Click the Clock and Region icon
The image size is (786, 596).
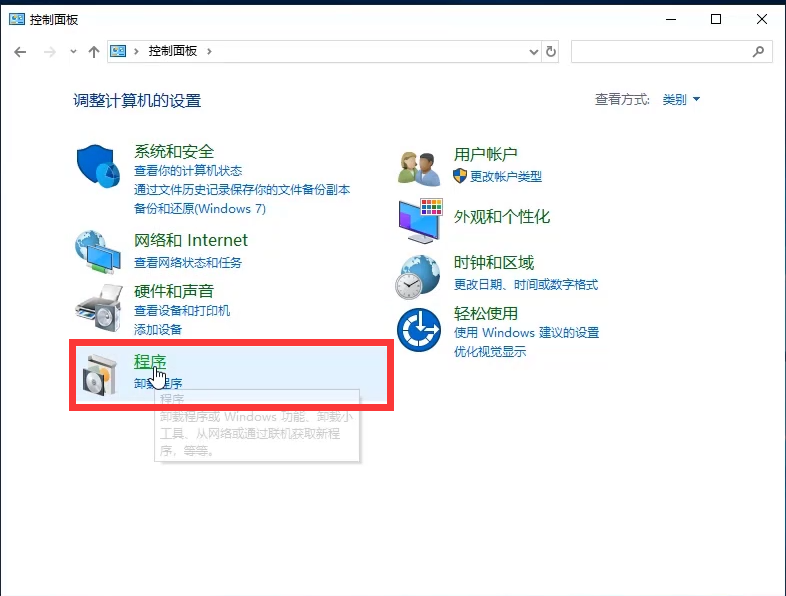click(x=419, y=276)
